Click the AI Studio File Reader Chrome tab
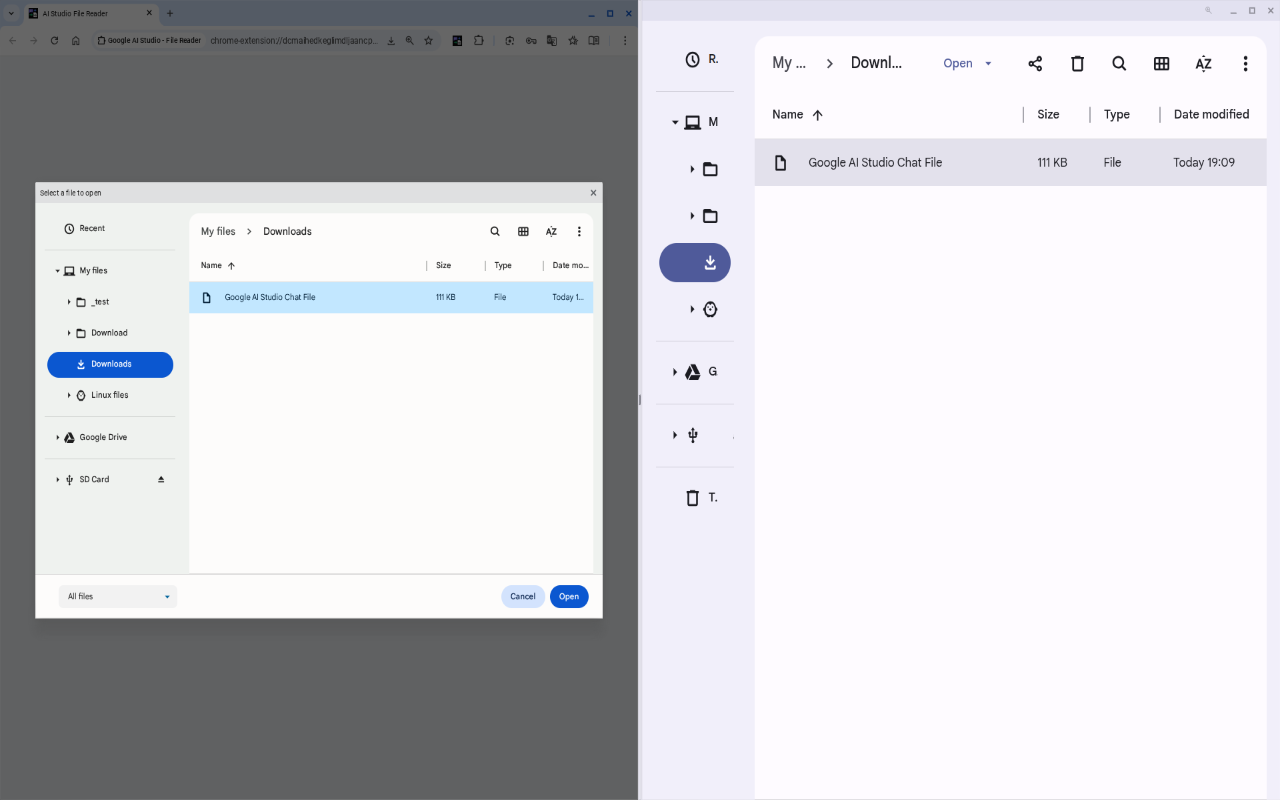The image size is (1280, 800). tap(90, 14)
